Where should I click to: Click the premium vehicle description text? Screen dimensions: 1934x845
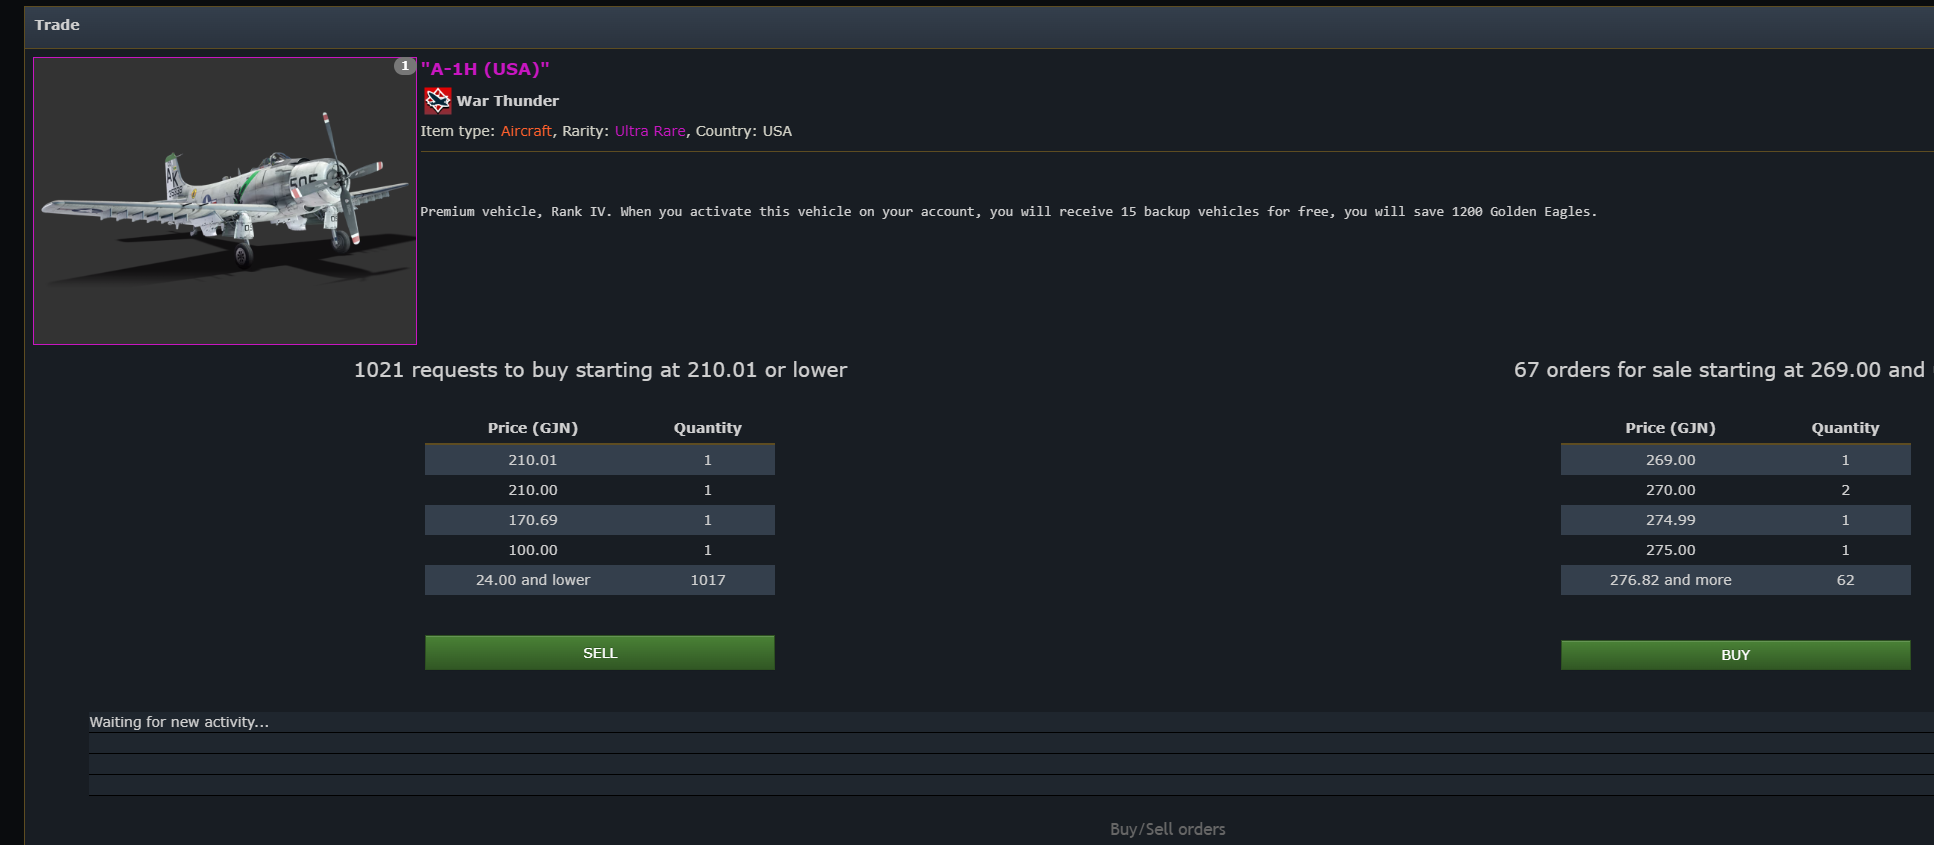1008,212
